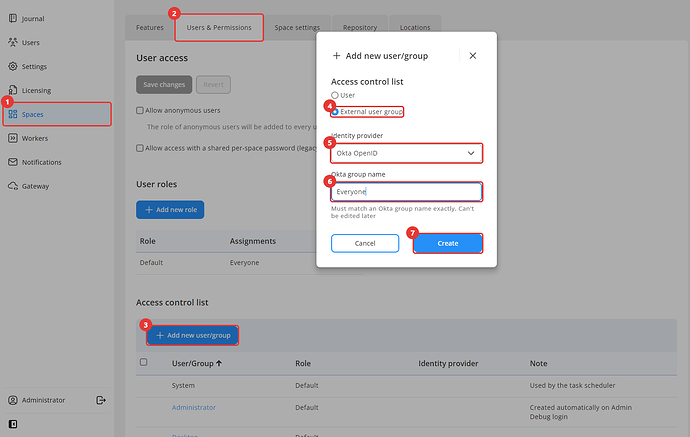Click 'Used by the task scheduler' note

pos(572,385)
